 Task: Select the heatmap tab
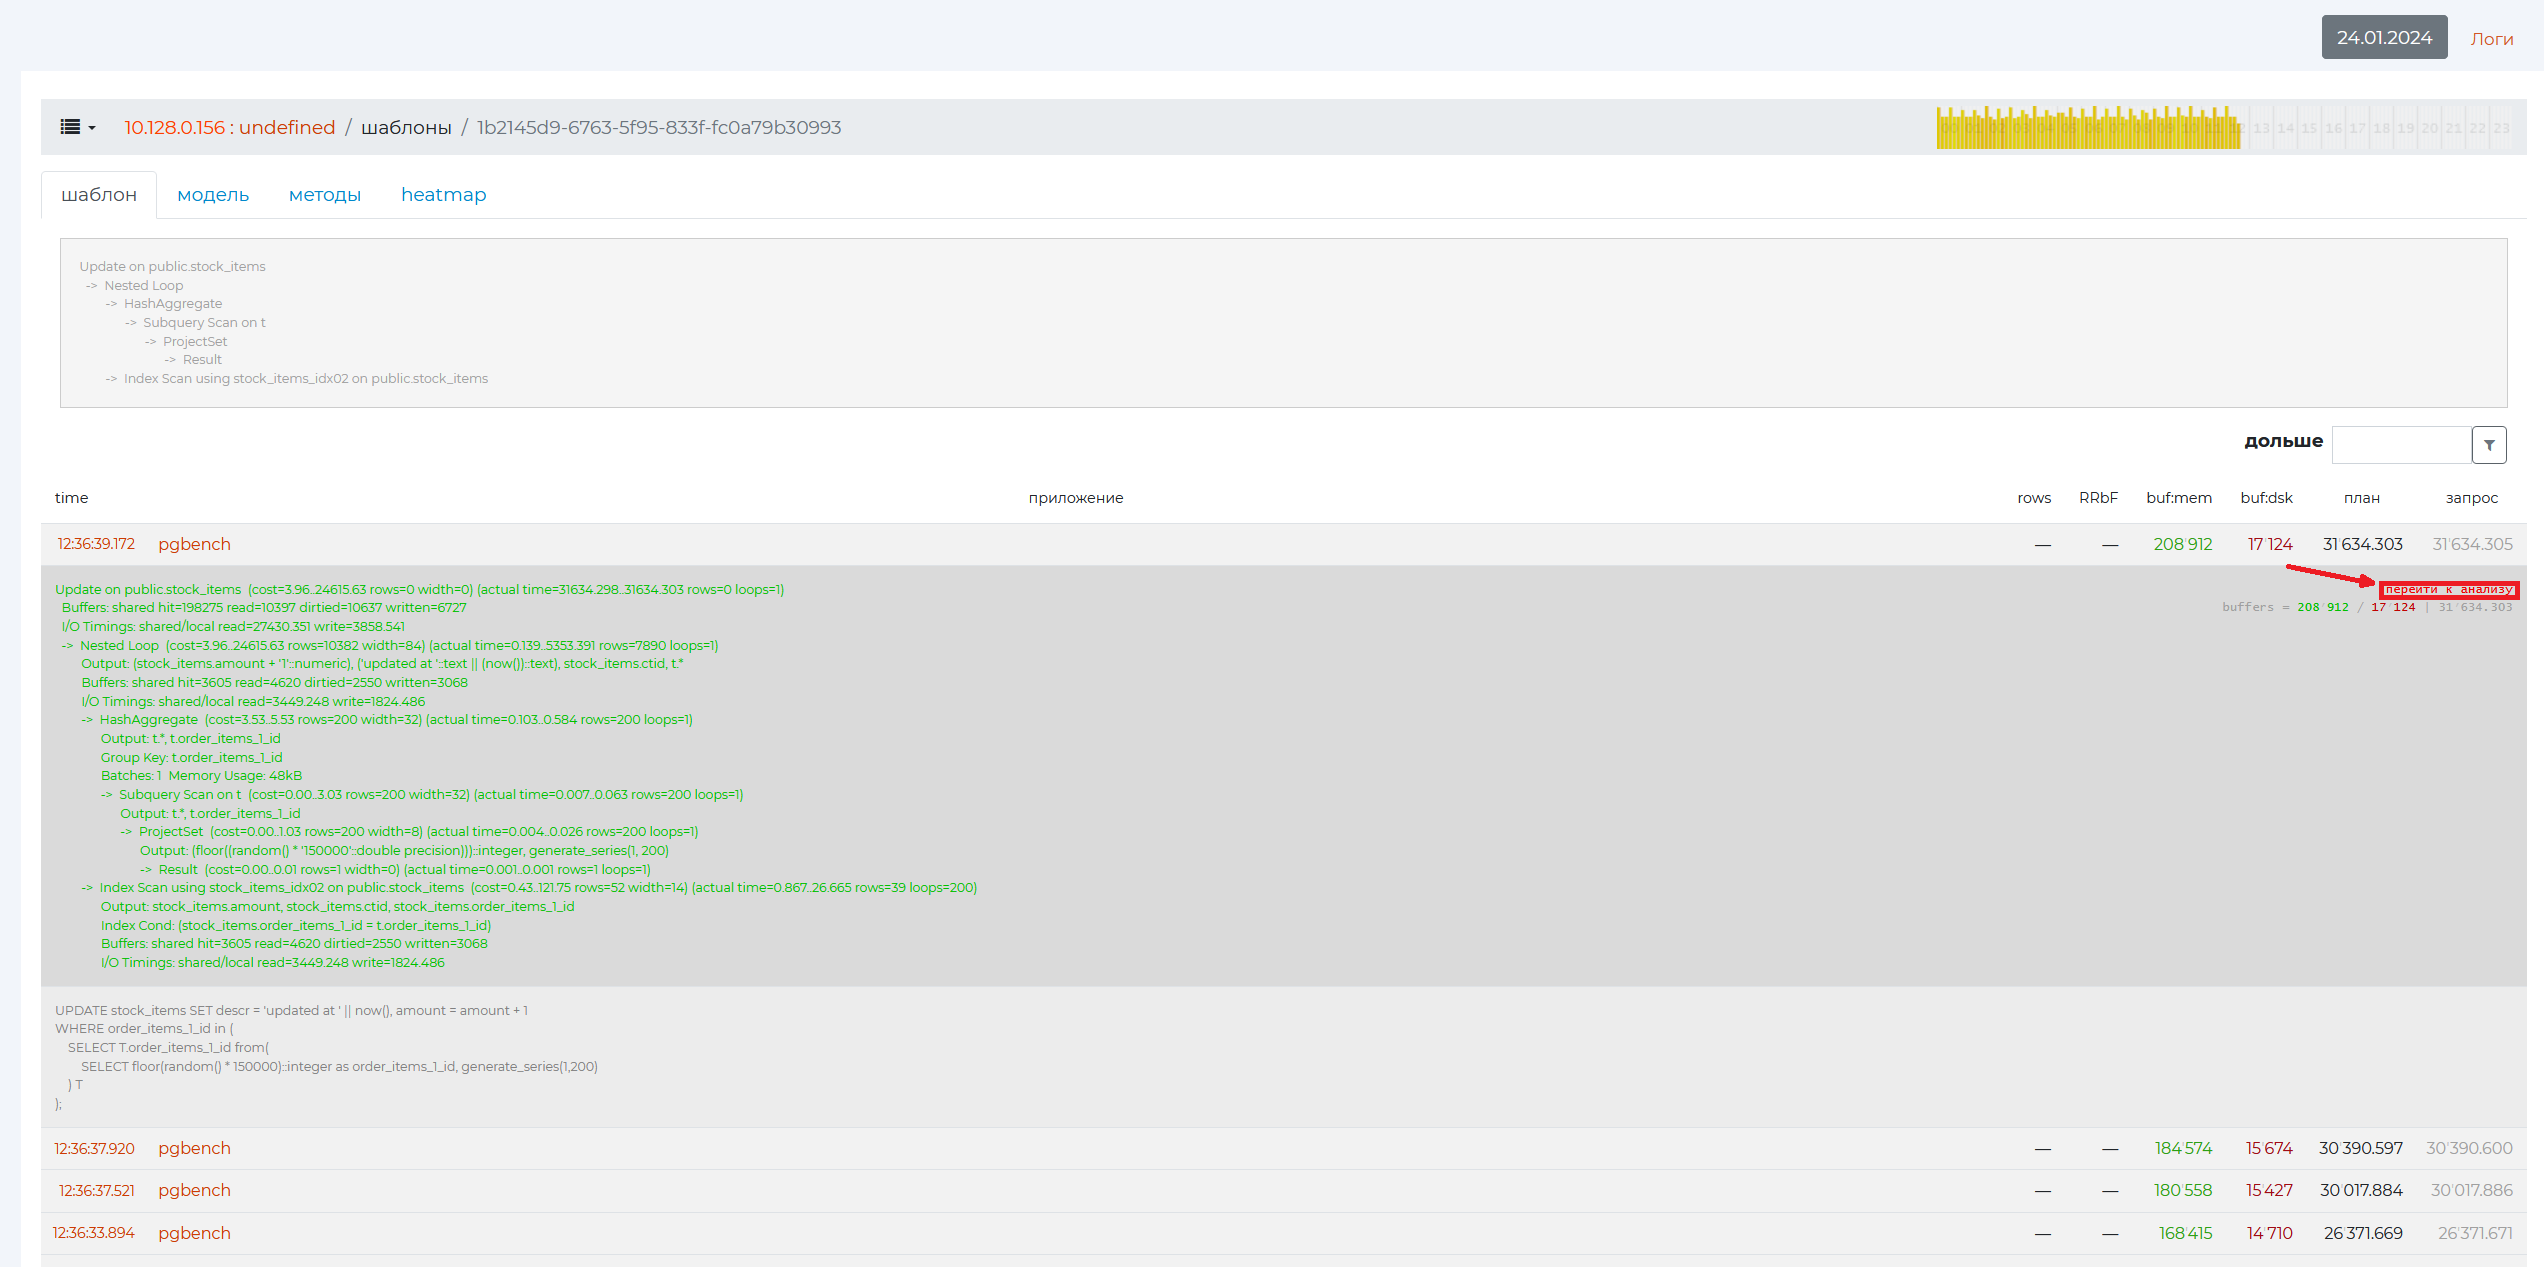pyautogui.click(x=443, y=195)
